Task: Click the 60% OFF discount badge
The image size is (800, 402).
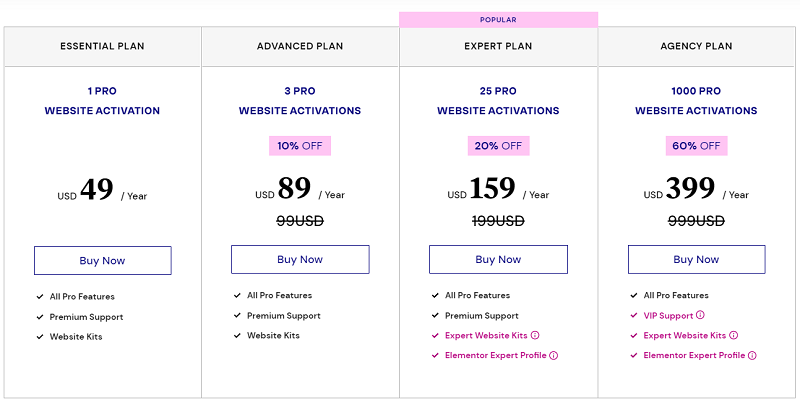Action: 696,146
